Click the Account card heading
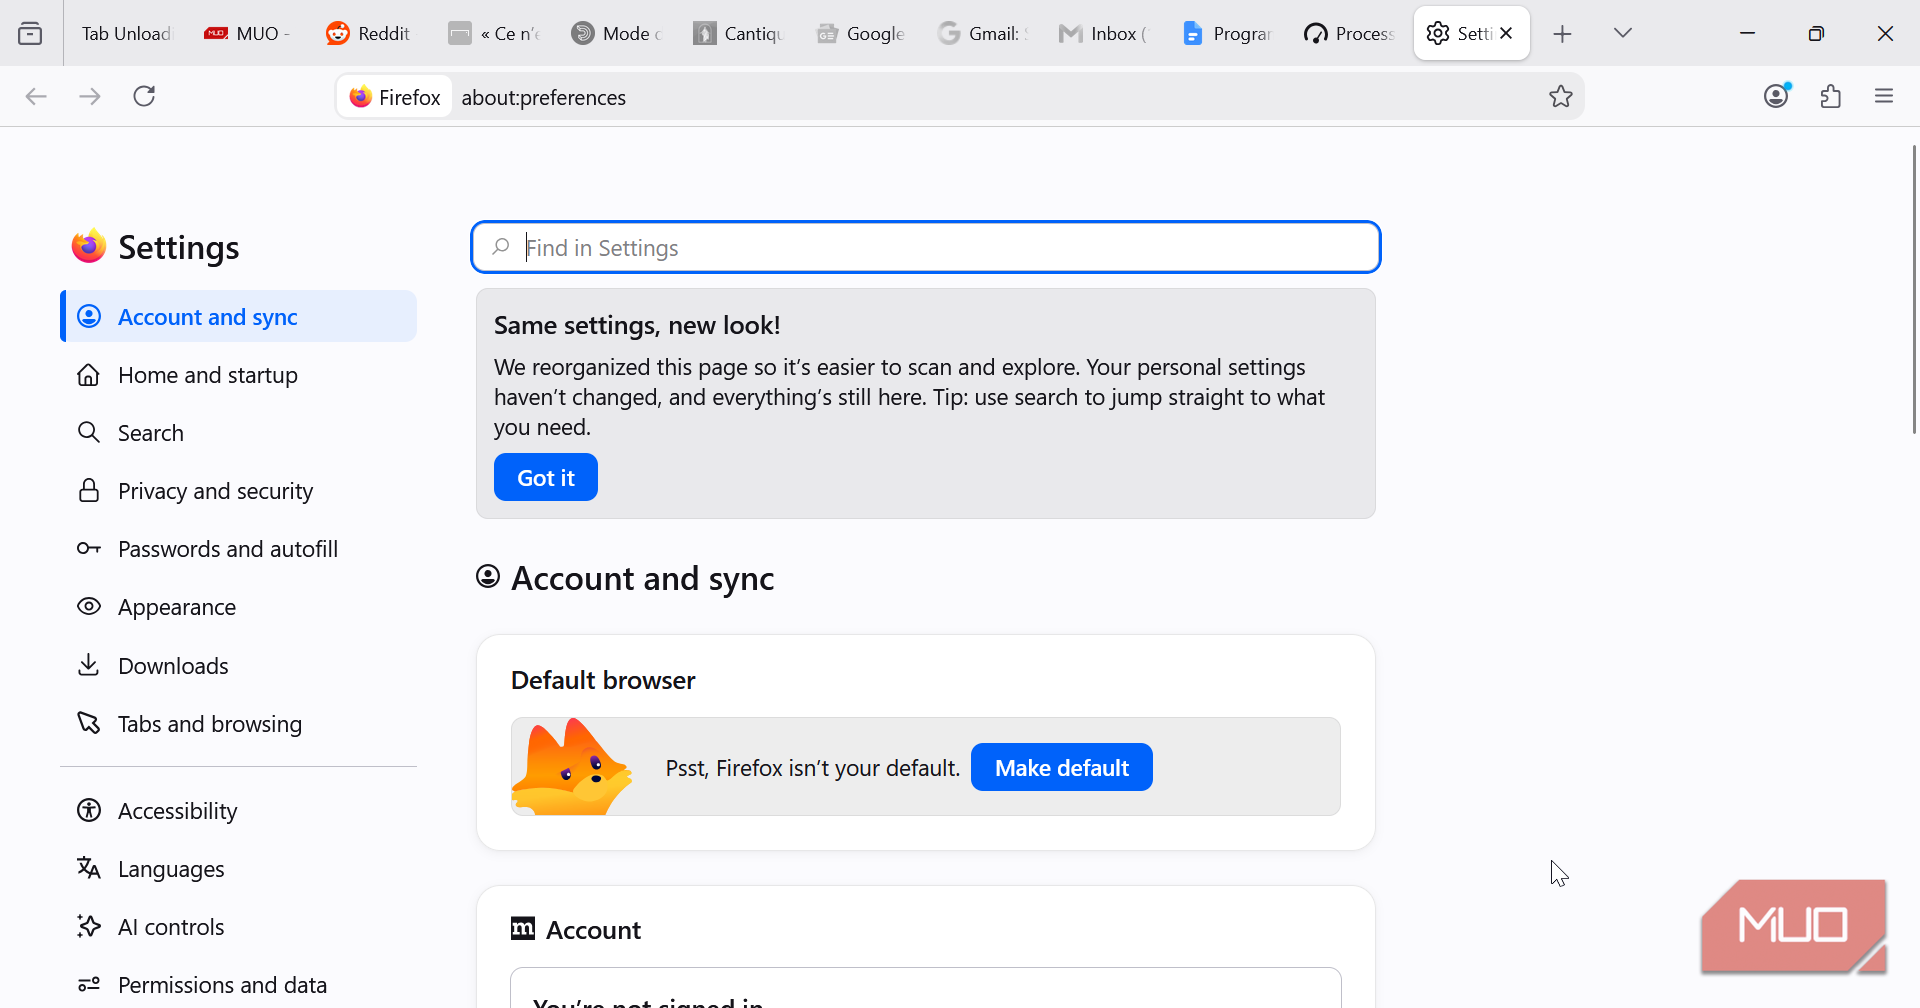1920x1008 pixels. tap(593, 930)
